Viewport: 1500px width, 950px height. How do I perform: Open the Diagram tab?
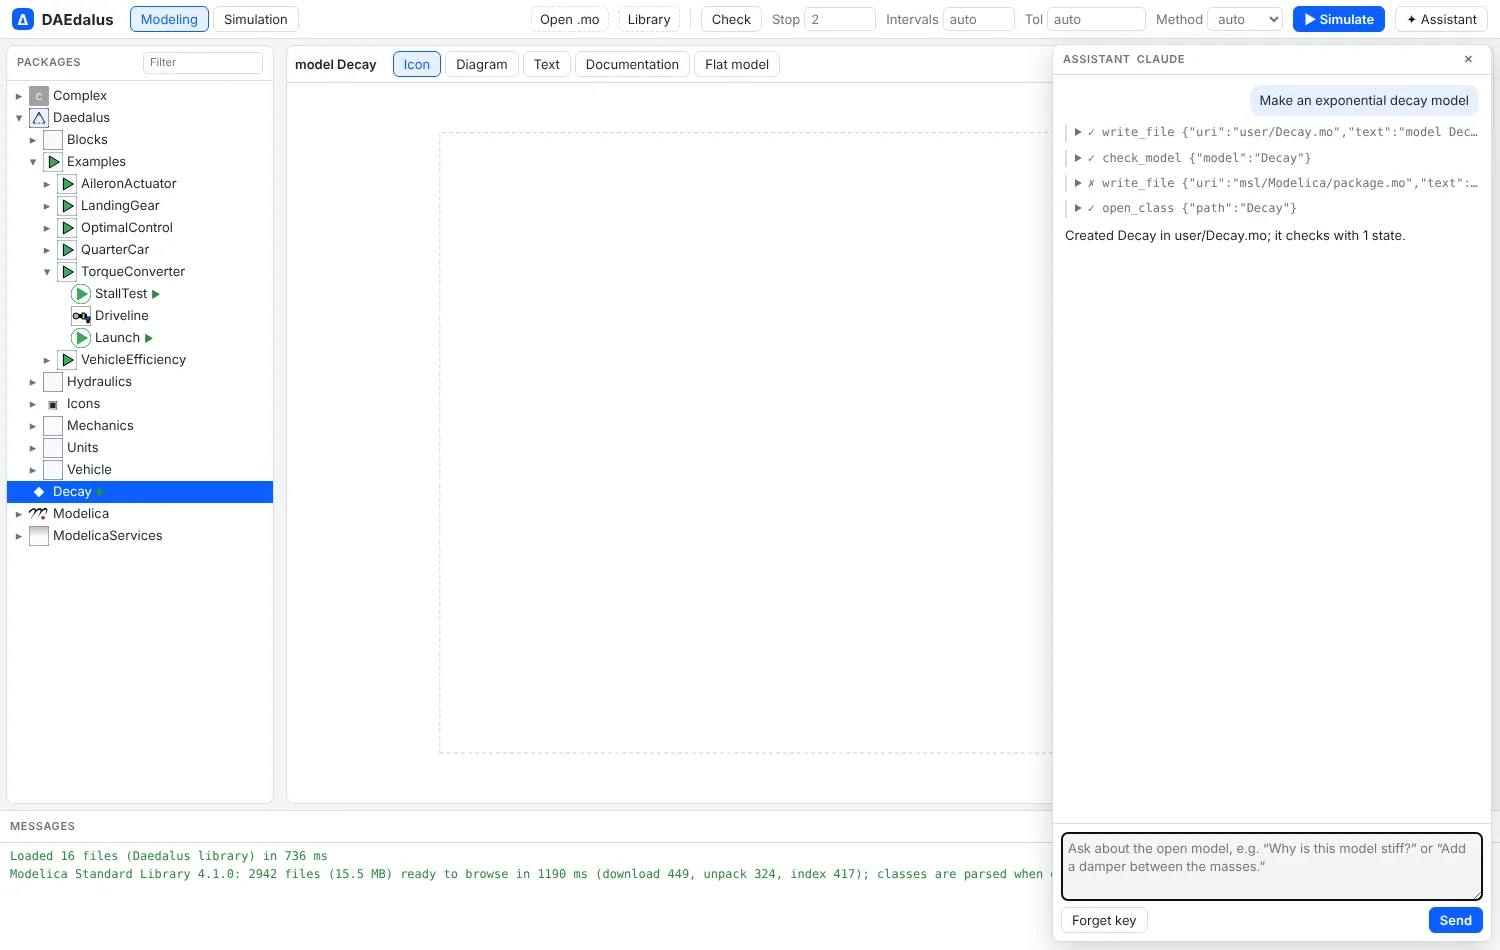482,64
